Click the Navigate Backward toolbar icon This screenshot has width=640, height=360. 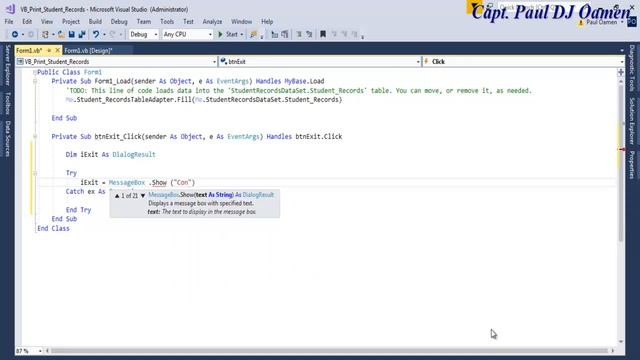click(x=15, y=35)
